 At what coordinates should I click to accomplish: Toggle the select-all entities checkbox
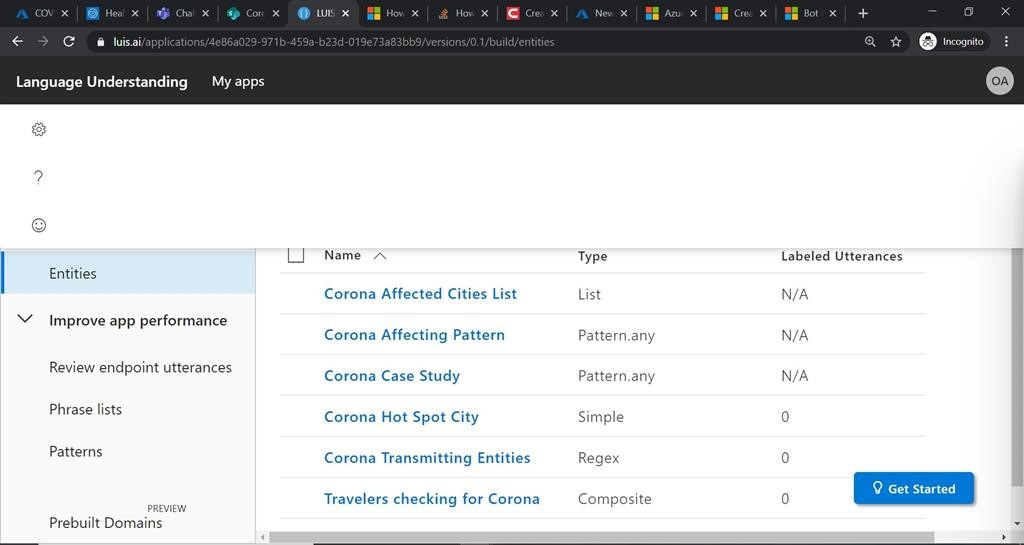(x=296, y=255)
